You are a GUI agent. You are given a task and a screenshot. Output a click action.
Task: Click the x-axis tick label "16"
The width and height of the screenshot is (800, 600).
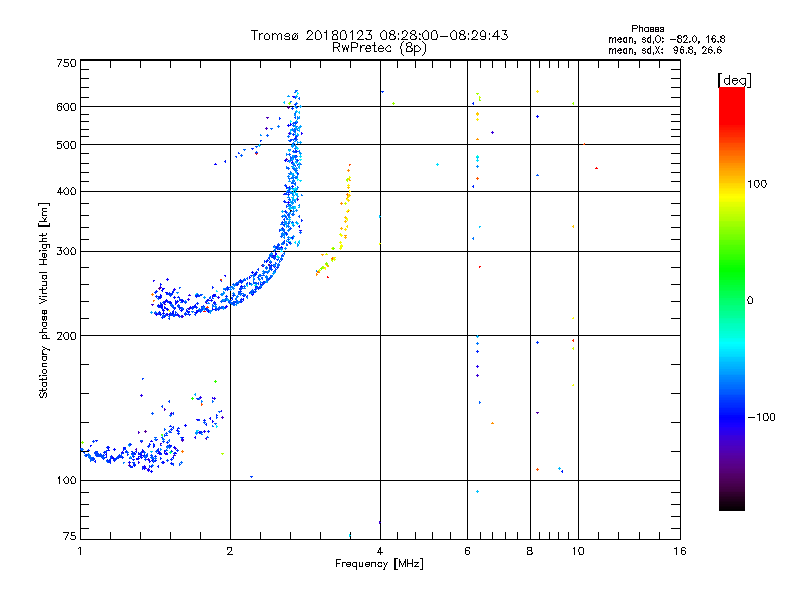[680, 551]
